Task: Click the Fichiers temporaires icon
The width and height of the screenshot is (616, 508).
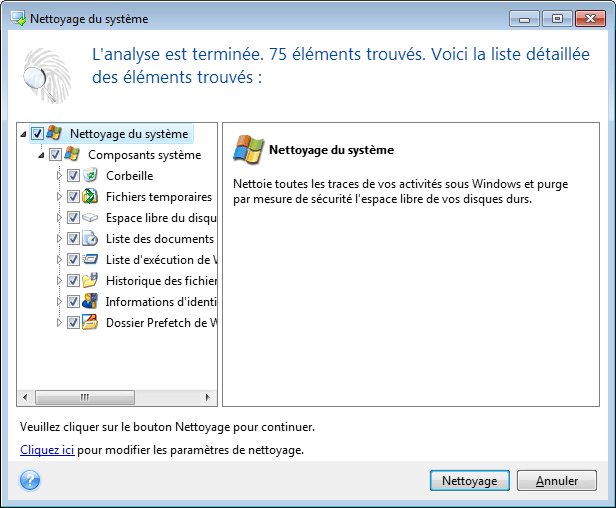Action: coord(89,197)
